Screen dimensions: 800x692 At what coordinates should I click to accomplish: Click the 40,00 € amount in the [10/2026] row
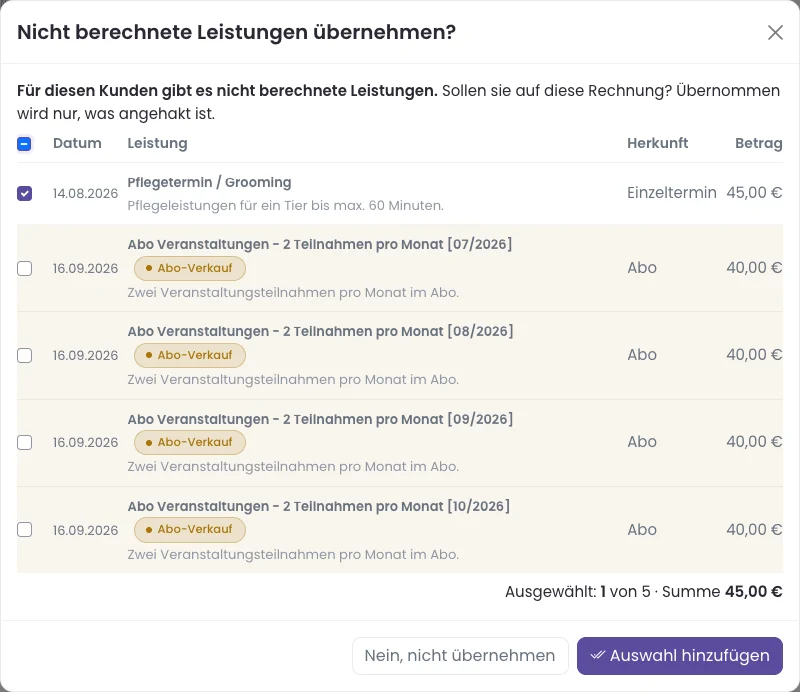pyautogui.click(x=754, y=530)
